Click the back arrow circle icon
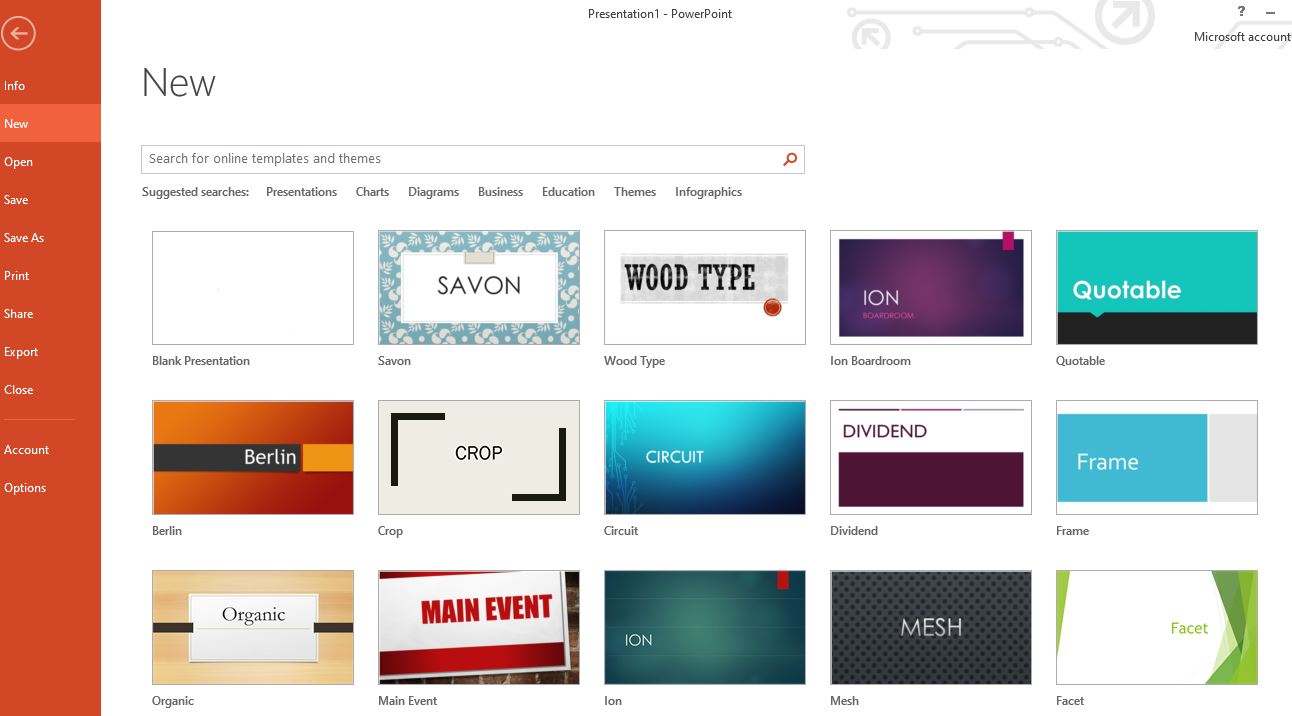Viewport: 1292px width, 716px height. point(18,33)
